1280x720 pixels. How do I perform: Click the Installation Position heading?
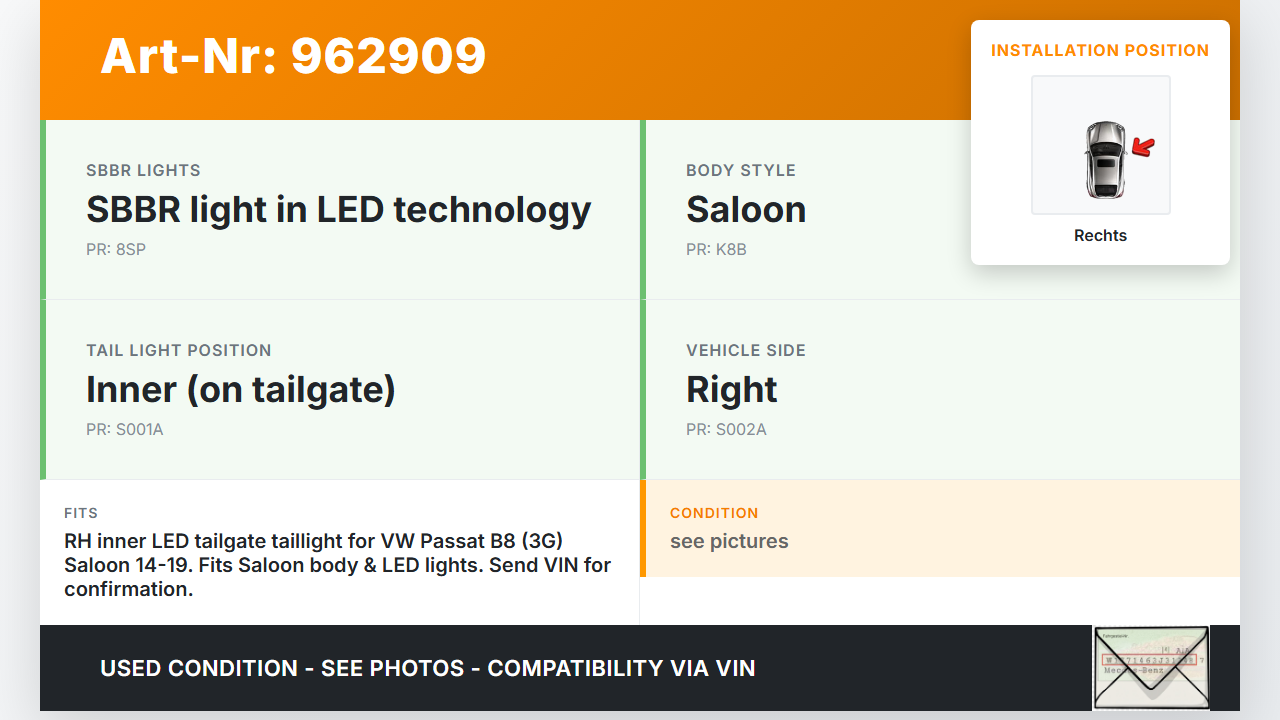pos(1099,50)
